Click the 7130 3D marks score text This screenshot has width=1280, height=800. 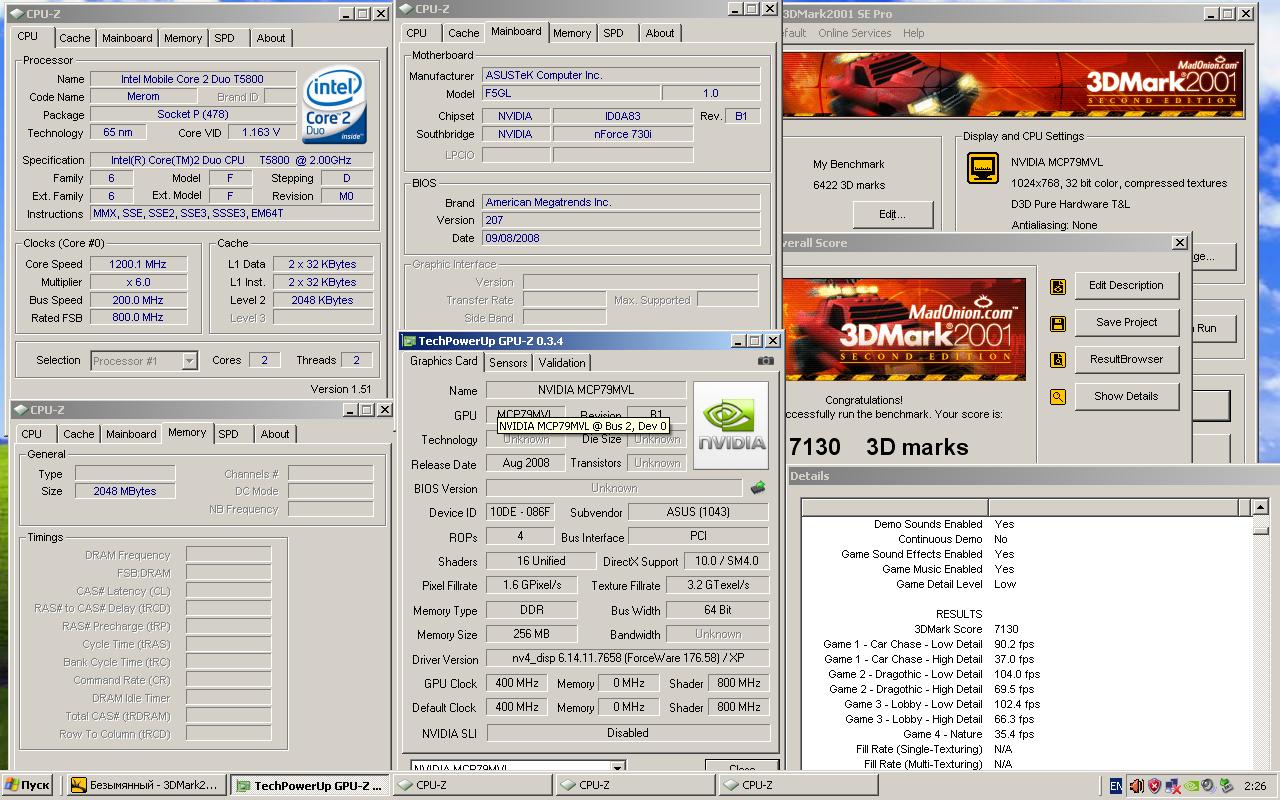pos(879,447)
